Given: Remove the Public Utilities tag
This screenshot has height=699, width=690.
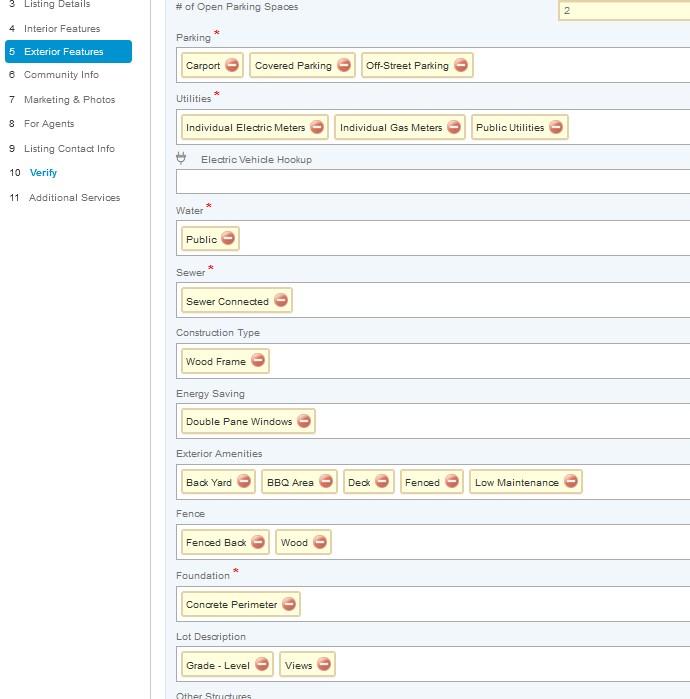Looking at the screenshot, I should pyautogui.click(x=556, y=127).
